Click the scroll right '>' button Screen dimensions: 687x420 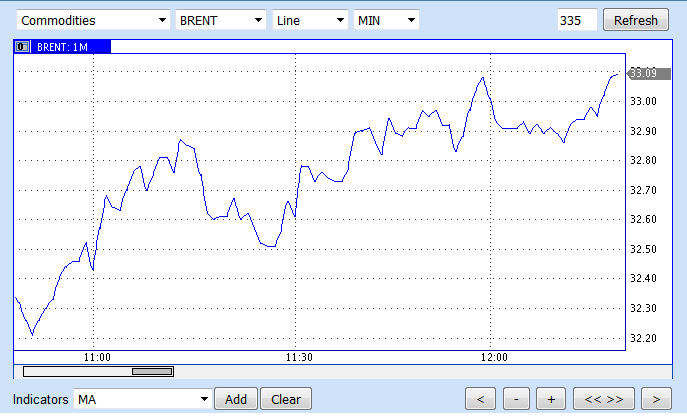click(656, 399)
